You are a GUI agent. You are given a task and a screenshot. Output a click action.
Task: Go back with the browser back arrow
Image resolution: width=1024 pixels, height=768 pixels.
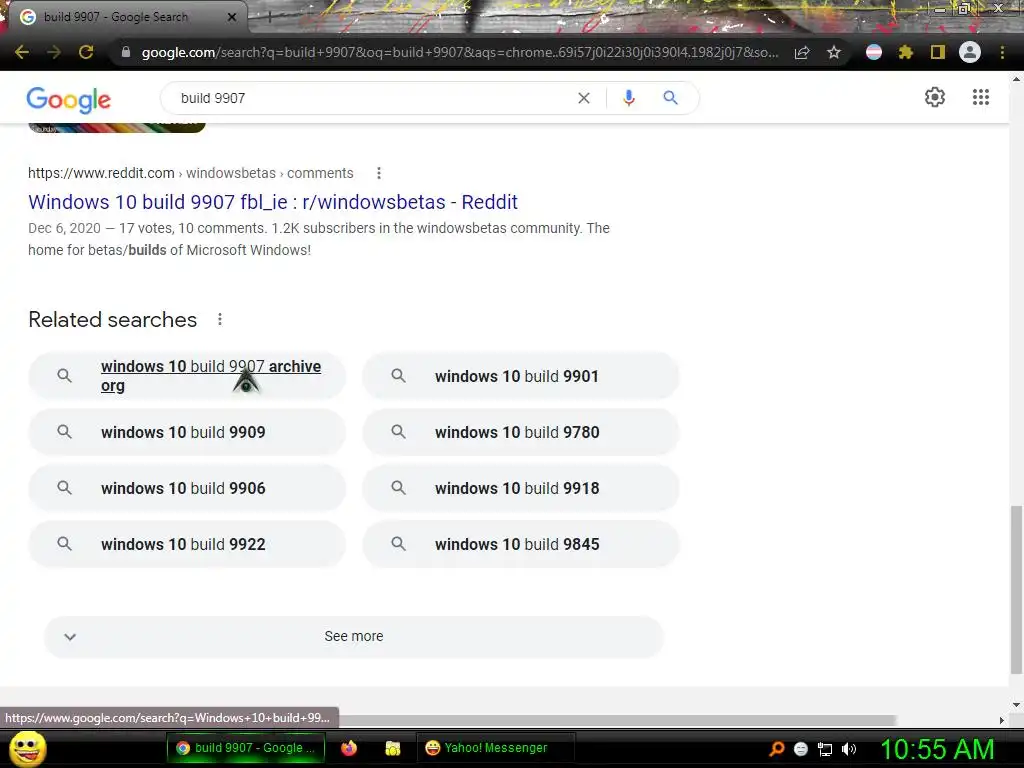pos(22,52)
